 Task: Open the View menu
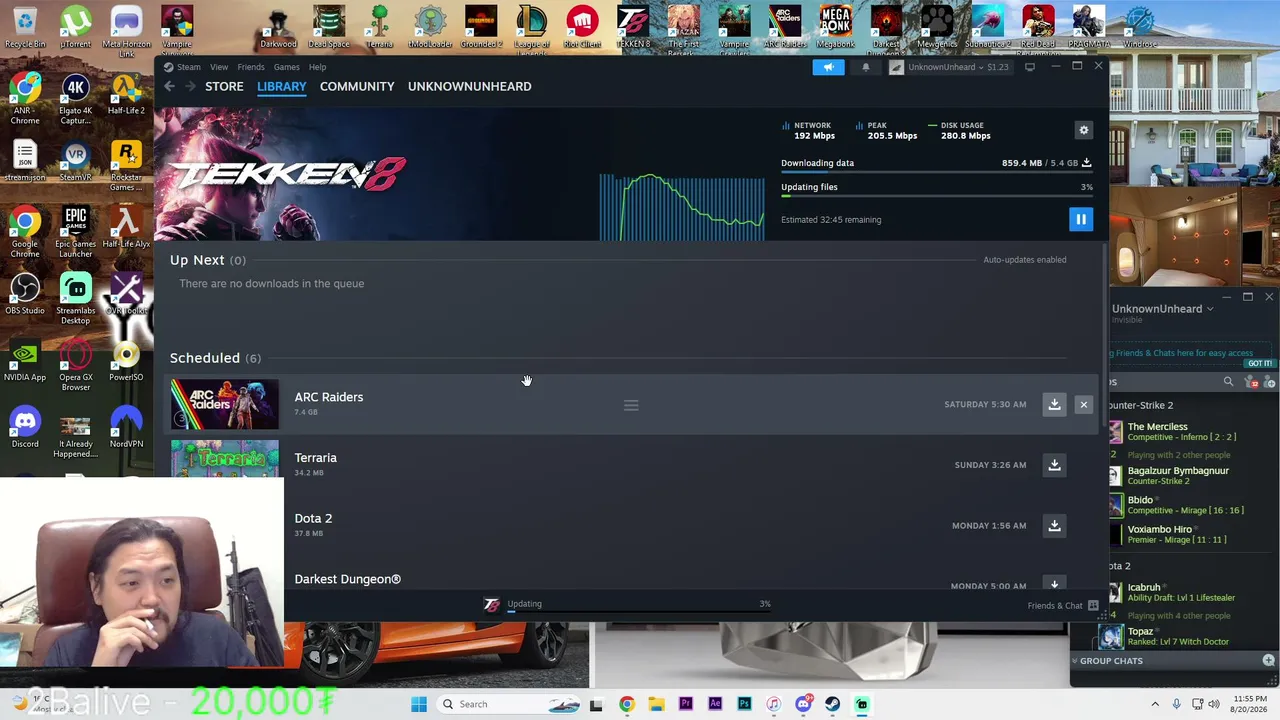pyautogui.click(x=219, y=67)
